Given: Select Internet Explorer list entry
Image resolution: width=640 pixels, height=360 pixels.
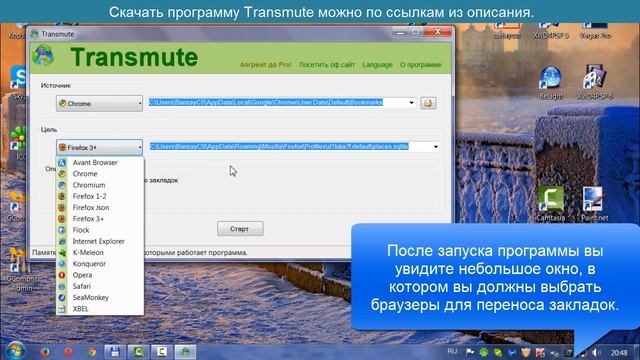Looking at the screenshot, I should pyautogui.click(x=100, y=241).
